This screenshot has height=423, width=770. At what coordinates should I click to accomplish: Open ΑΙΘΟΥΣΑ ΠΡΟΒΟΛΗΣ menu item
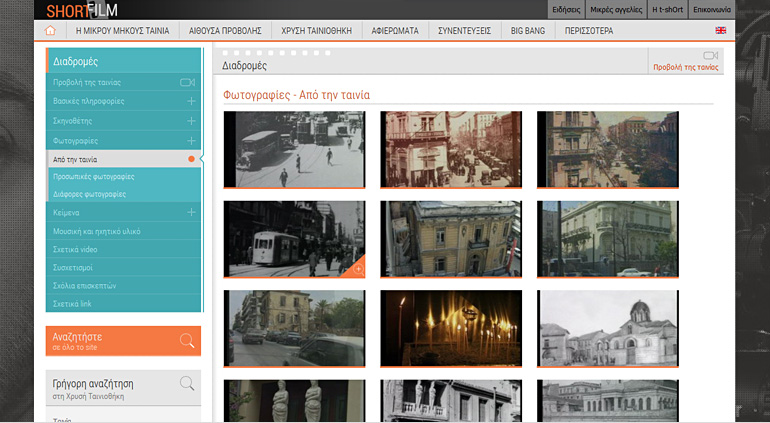225,30
